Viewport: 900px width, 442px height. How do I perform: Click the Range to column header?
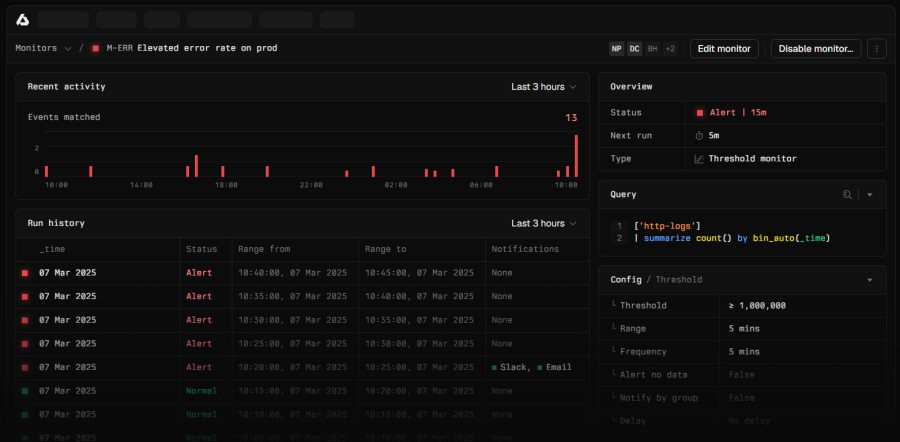click(386, 249)
